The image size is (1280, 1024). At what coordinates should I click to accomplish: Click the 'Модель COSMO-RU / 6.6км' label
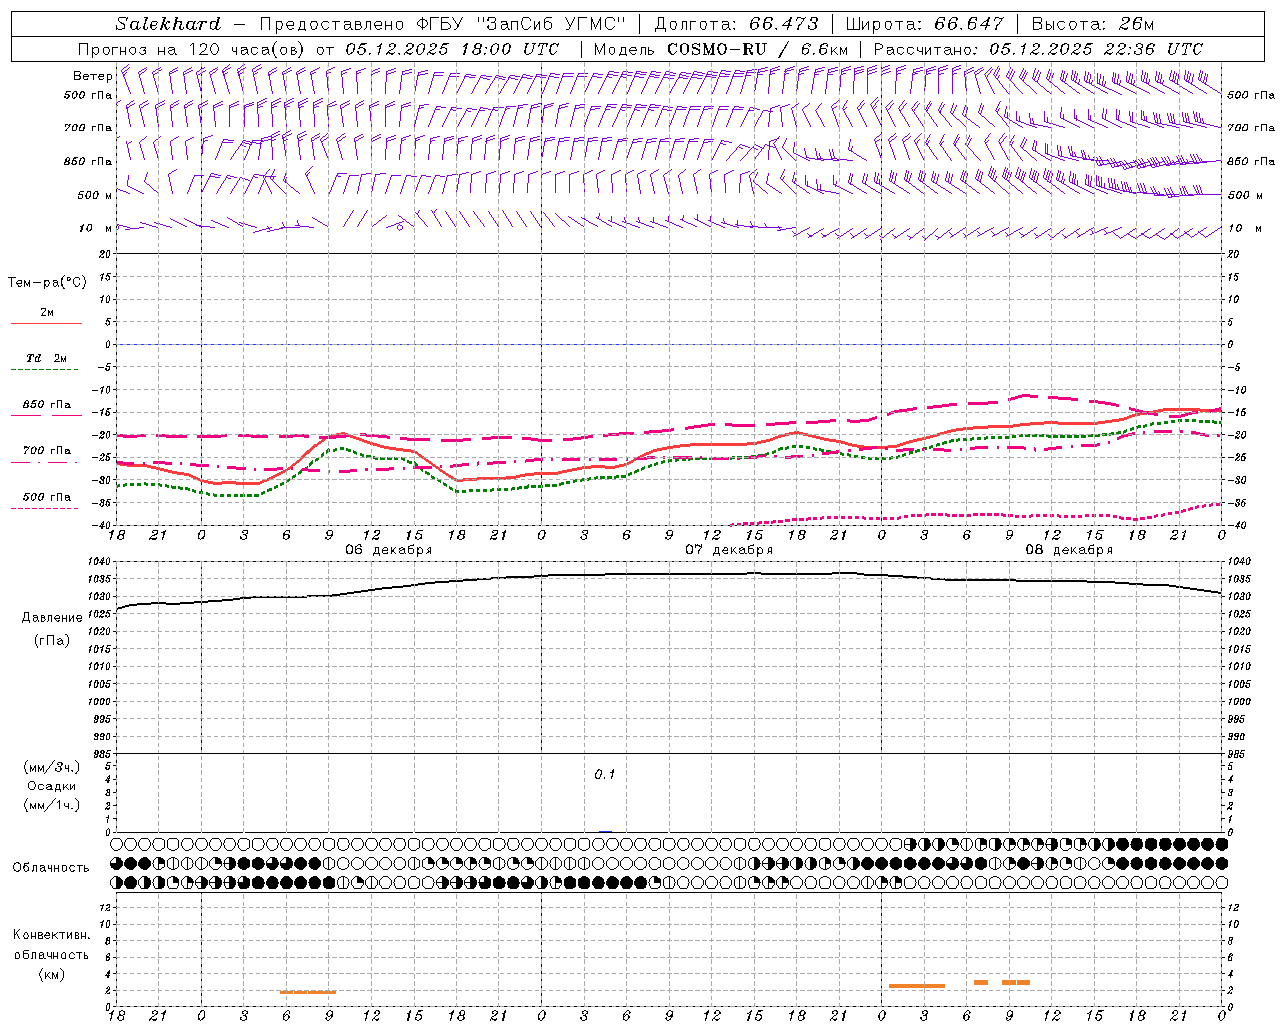pos(721,49)
